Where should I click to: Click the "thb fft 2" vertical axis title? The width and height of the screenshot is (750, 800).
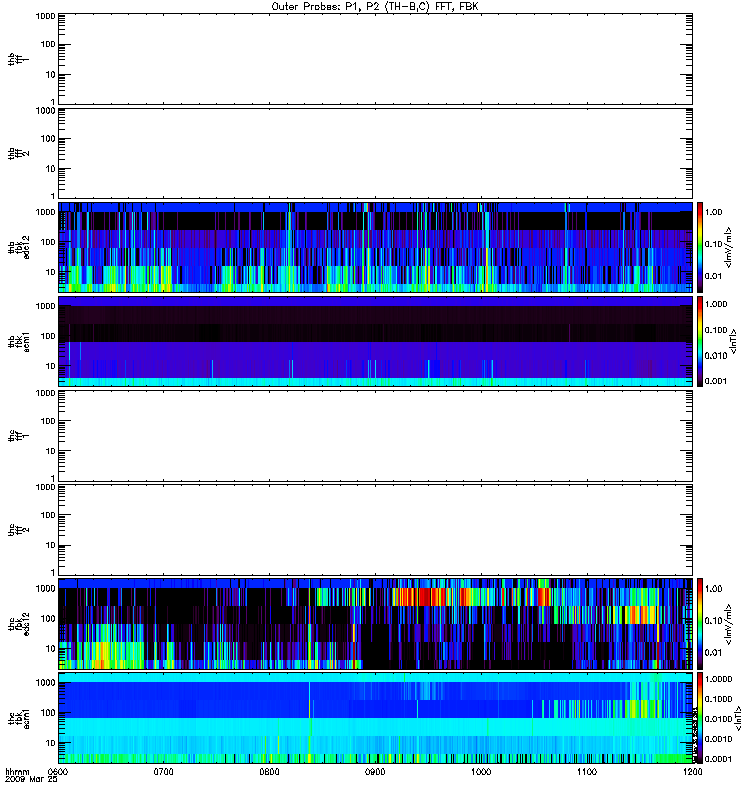coord(18,153)
